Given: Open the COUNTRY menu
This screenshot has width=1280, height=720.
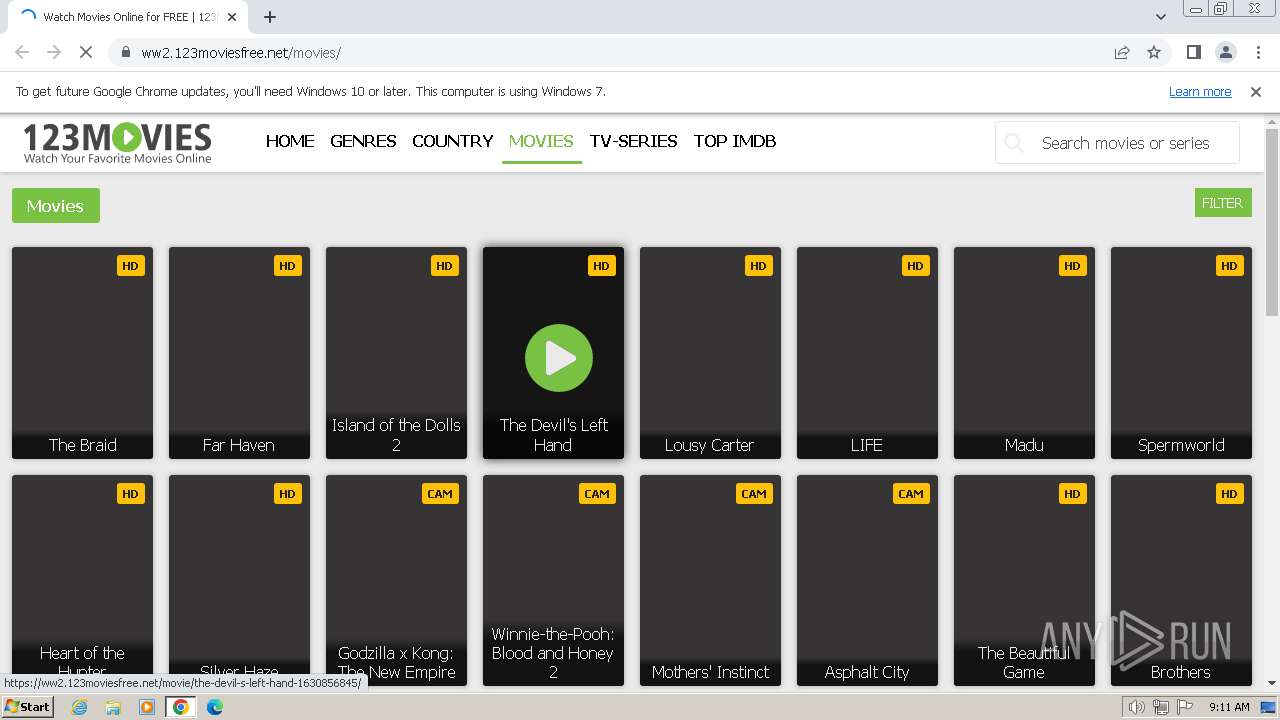Looking at the screenshot, I should 453,141.
